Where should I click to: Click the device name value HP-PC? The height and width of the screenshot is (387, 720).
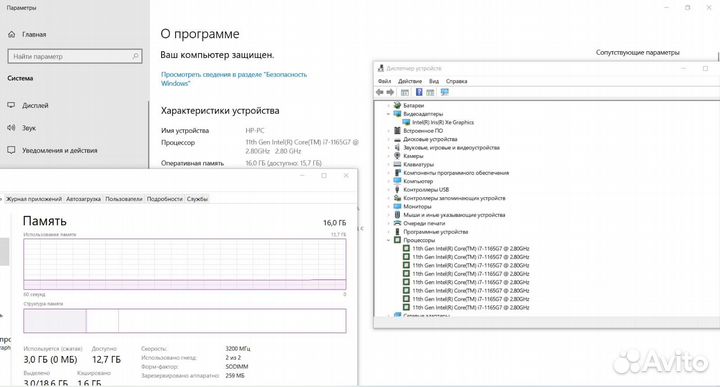pyautogui.click(x=255, y=130)
